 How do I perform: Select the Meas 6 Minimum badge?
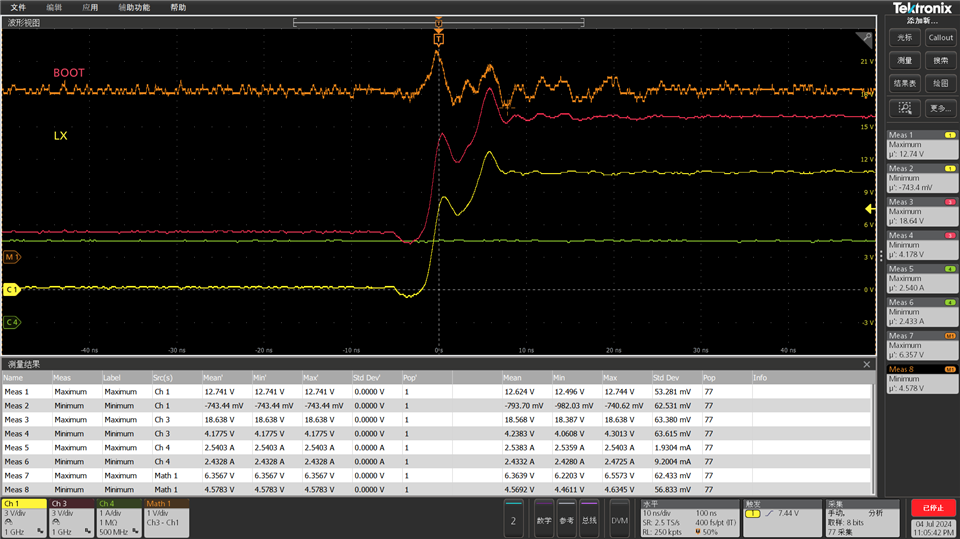pyautogui.click(x=922, y=312)
